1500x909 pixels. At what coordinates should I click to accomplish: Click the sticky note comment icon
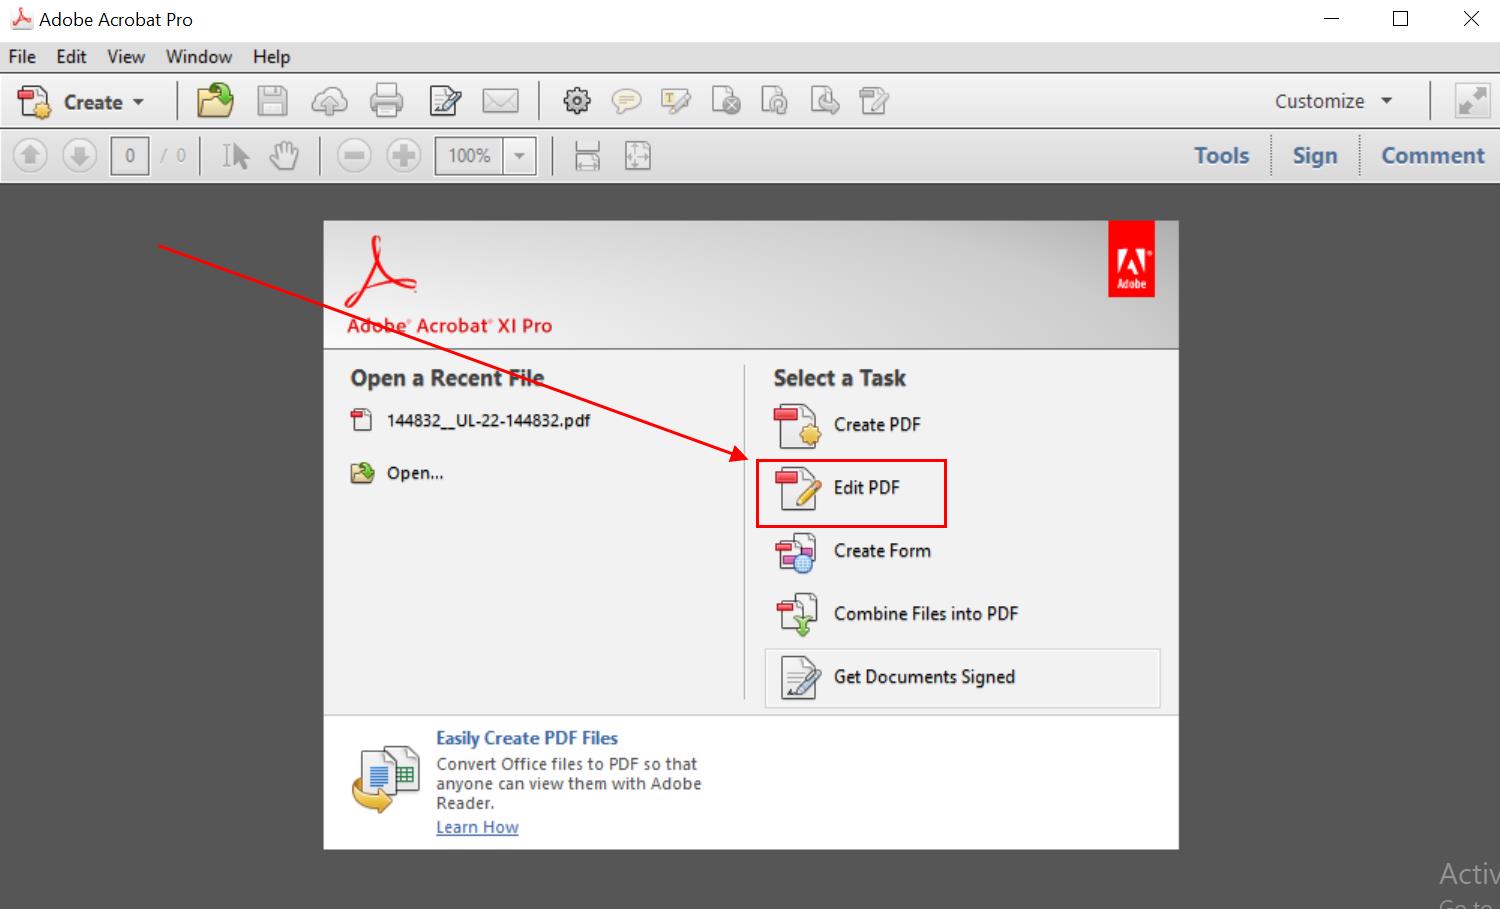coord(627,100)
